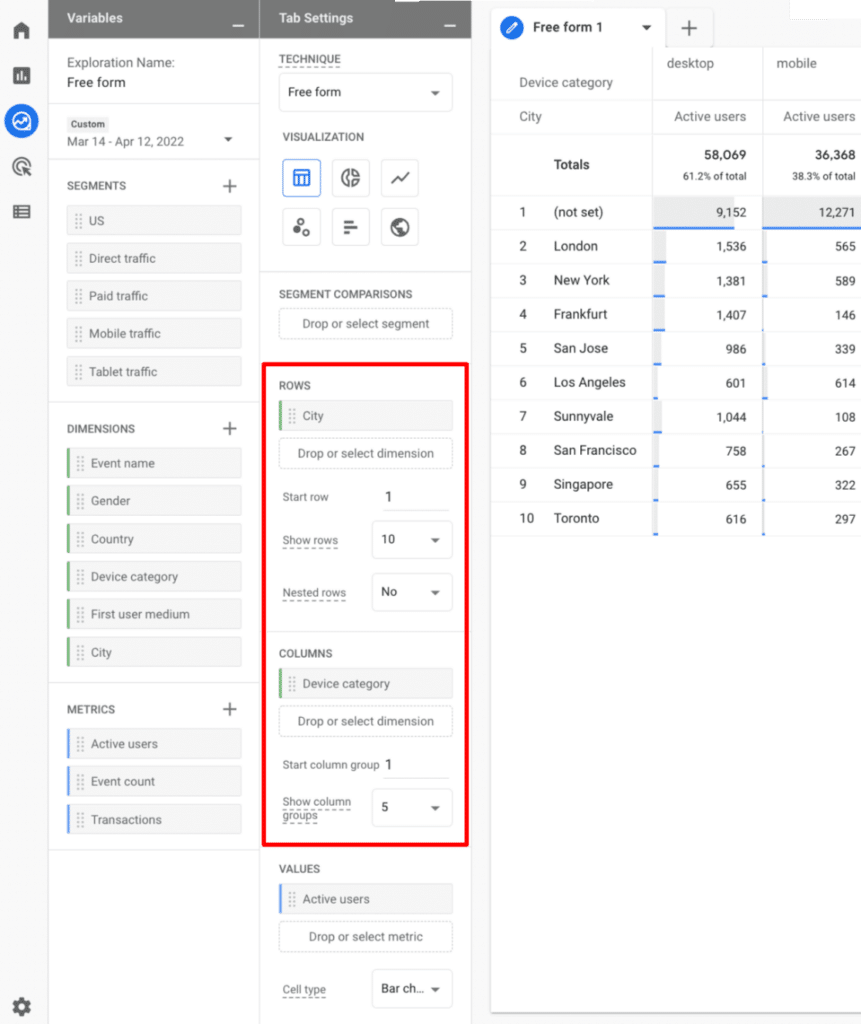This screenshot has width=861, height=1024.
Task: Open the Show rows dropdown
Action: point(411,539)
